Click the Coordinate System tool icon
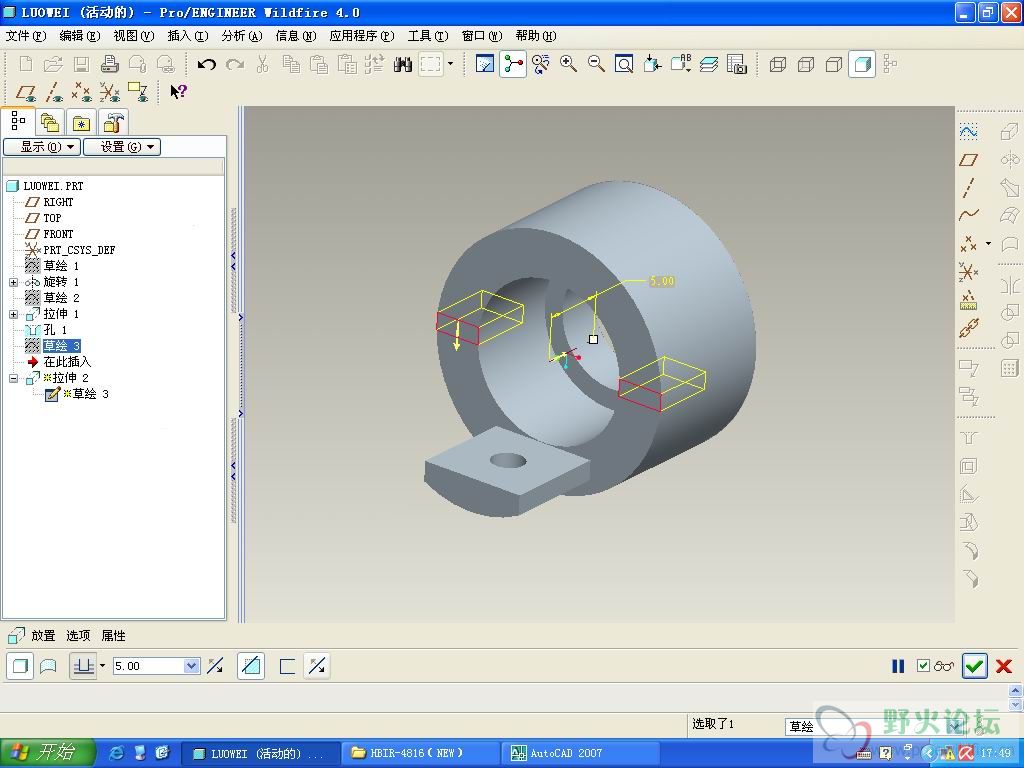1024x768 pixels. 968,272
